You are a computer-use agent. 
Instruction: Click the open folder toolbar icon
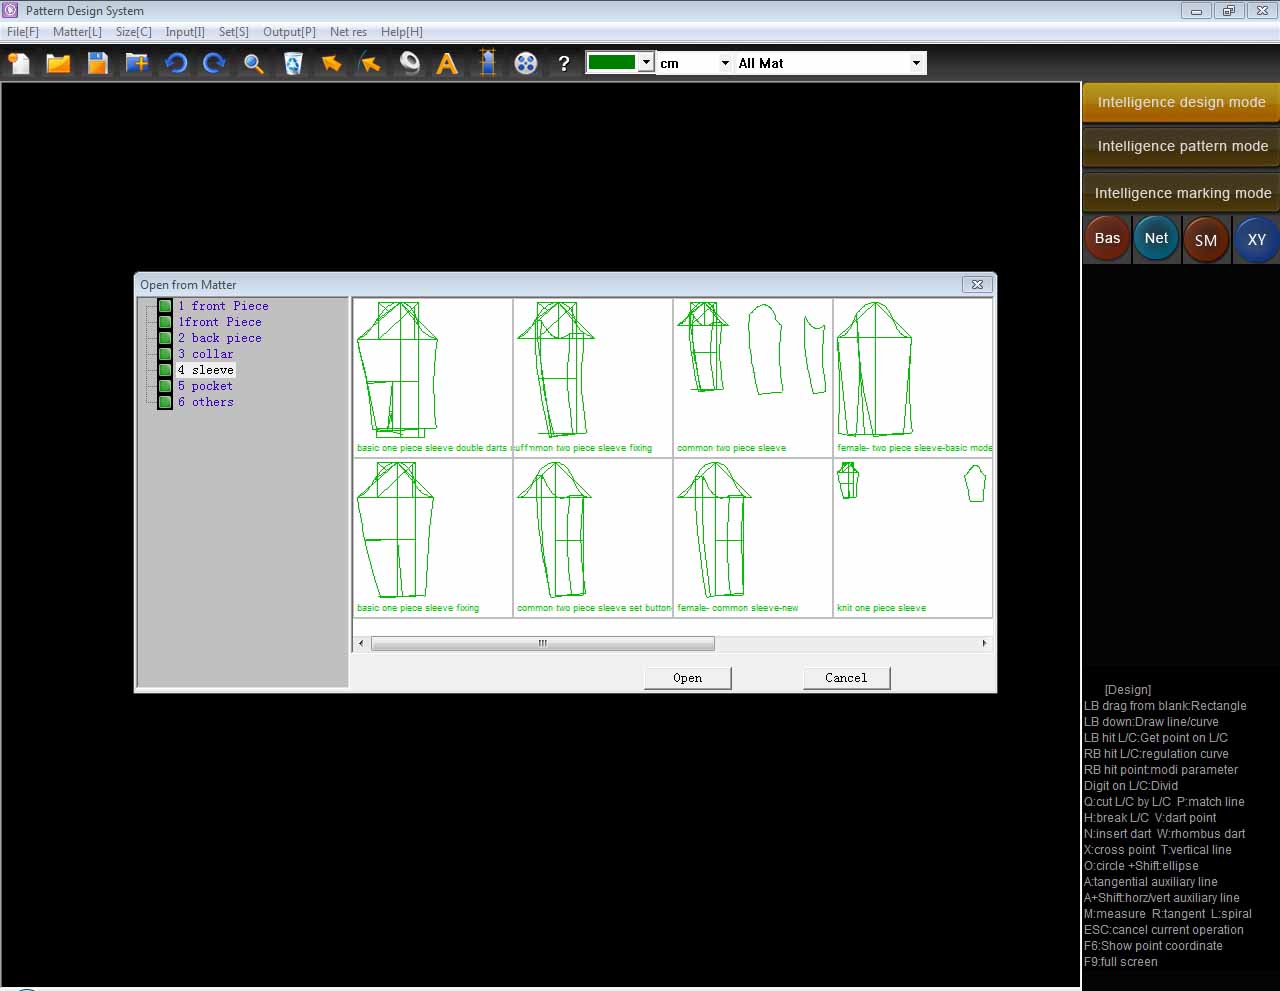pyautogui.click(x=58, y=64)
